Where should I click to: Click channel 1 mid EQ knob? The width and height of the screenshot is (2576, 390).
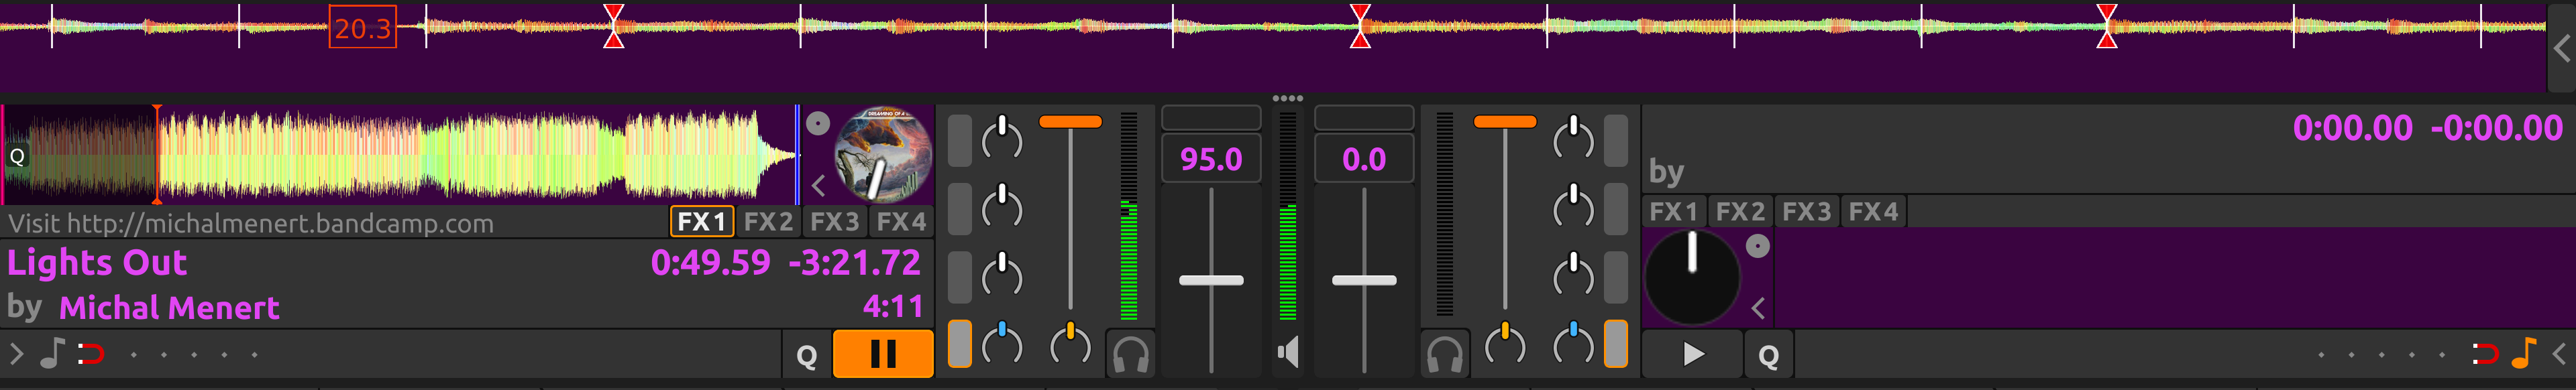point(1002,206)
